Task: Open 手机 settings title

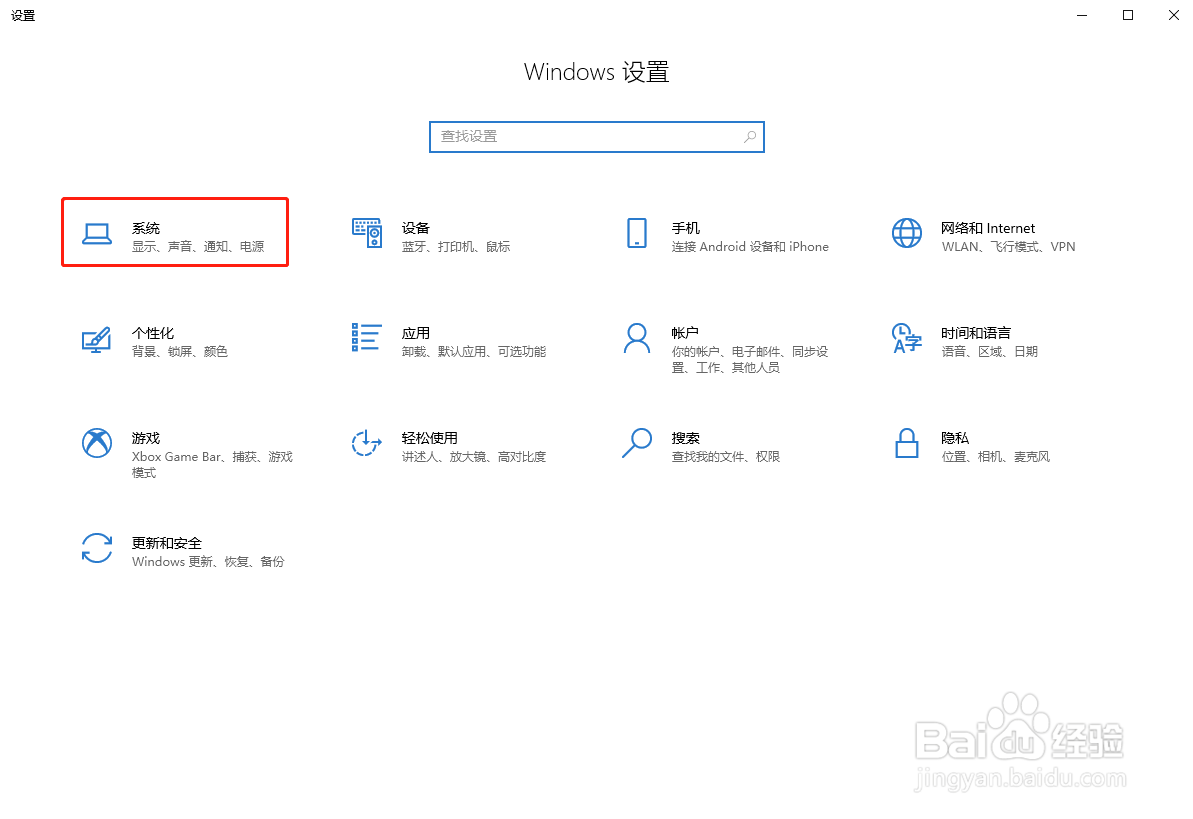Action: (x=686, y=228)
